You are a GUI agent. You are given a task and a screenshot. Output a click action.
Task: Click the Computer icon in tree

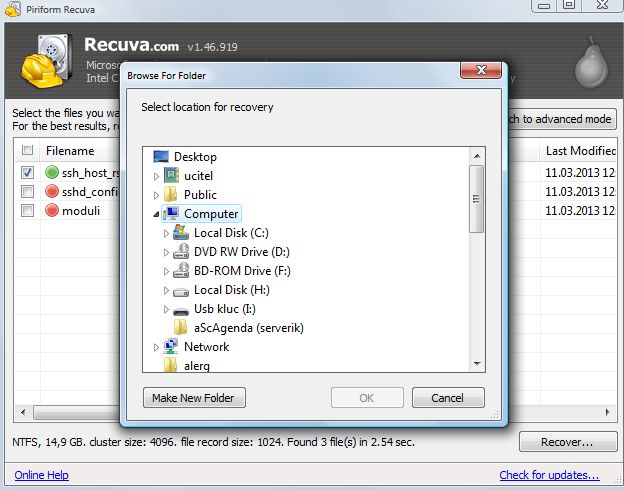[x=171, y=213]
